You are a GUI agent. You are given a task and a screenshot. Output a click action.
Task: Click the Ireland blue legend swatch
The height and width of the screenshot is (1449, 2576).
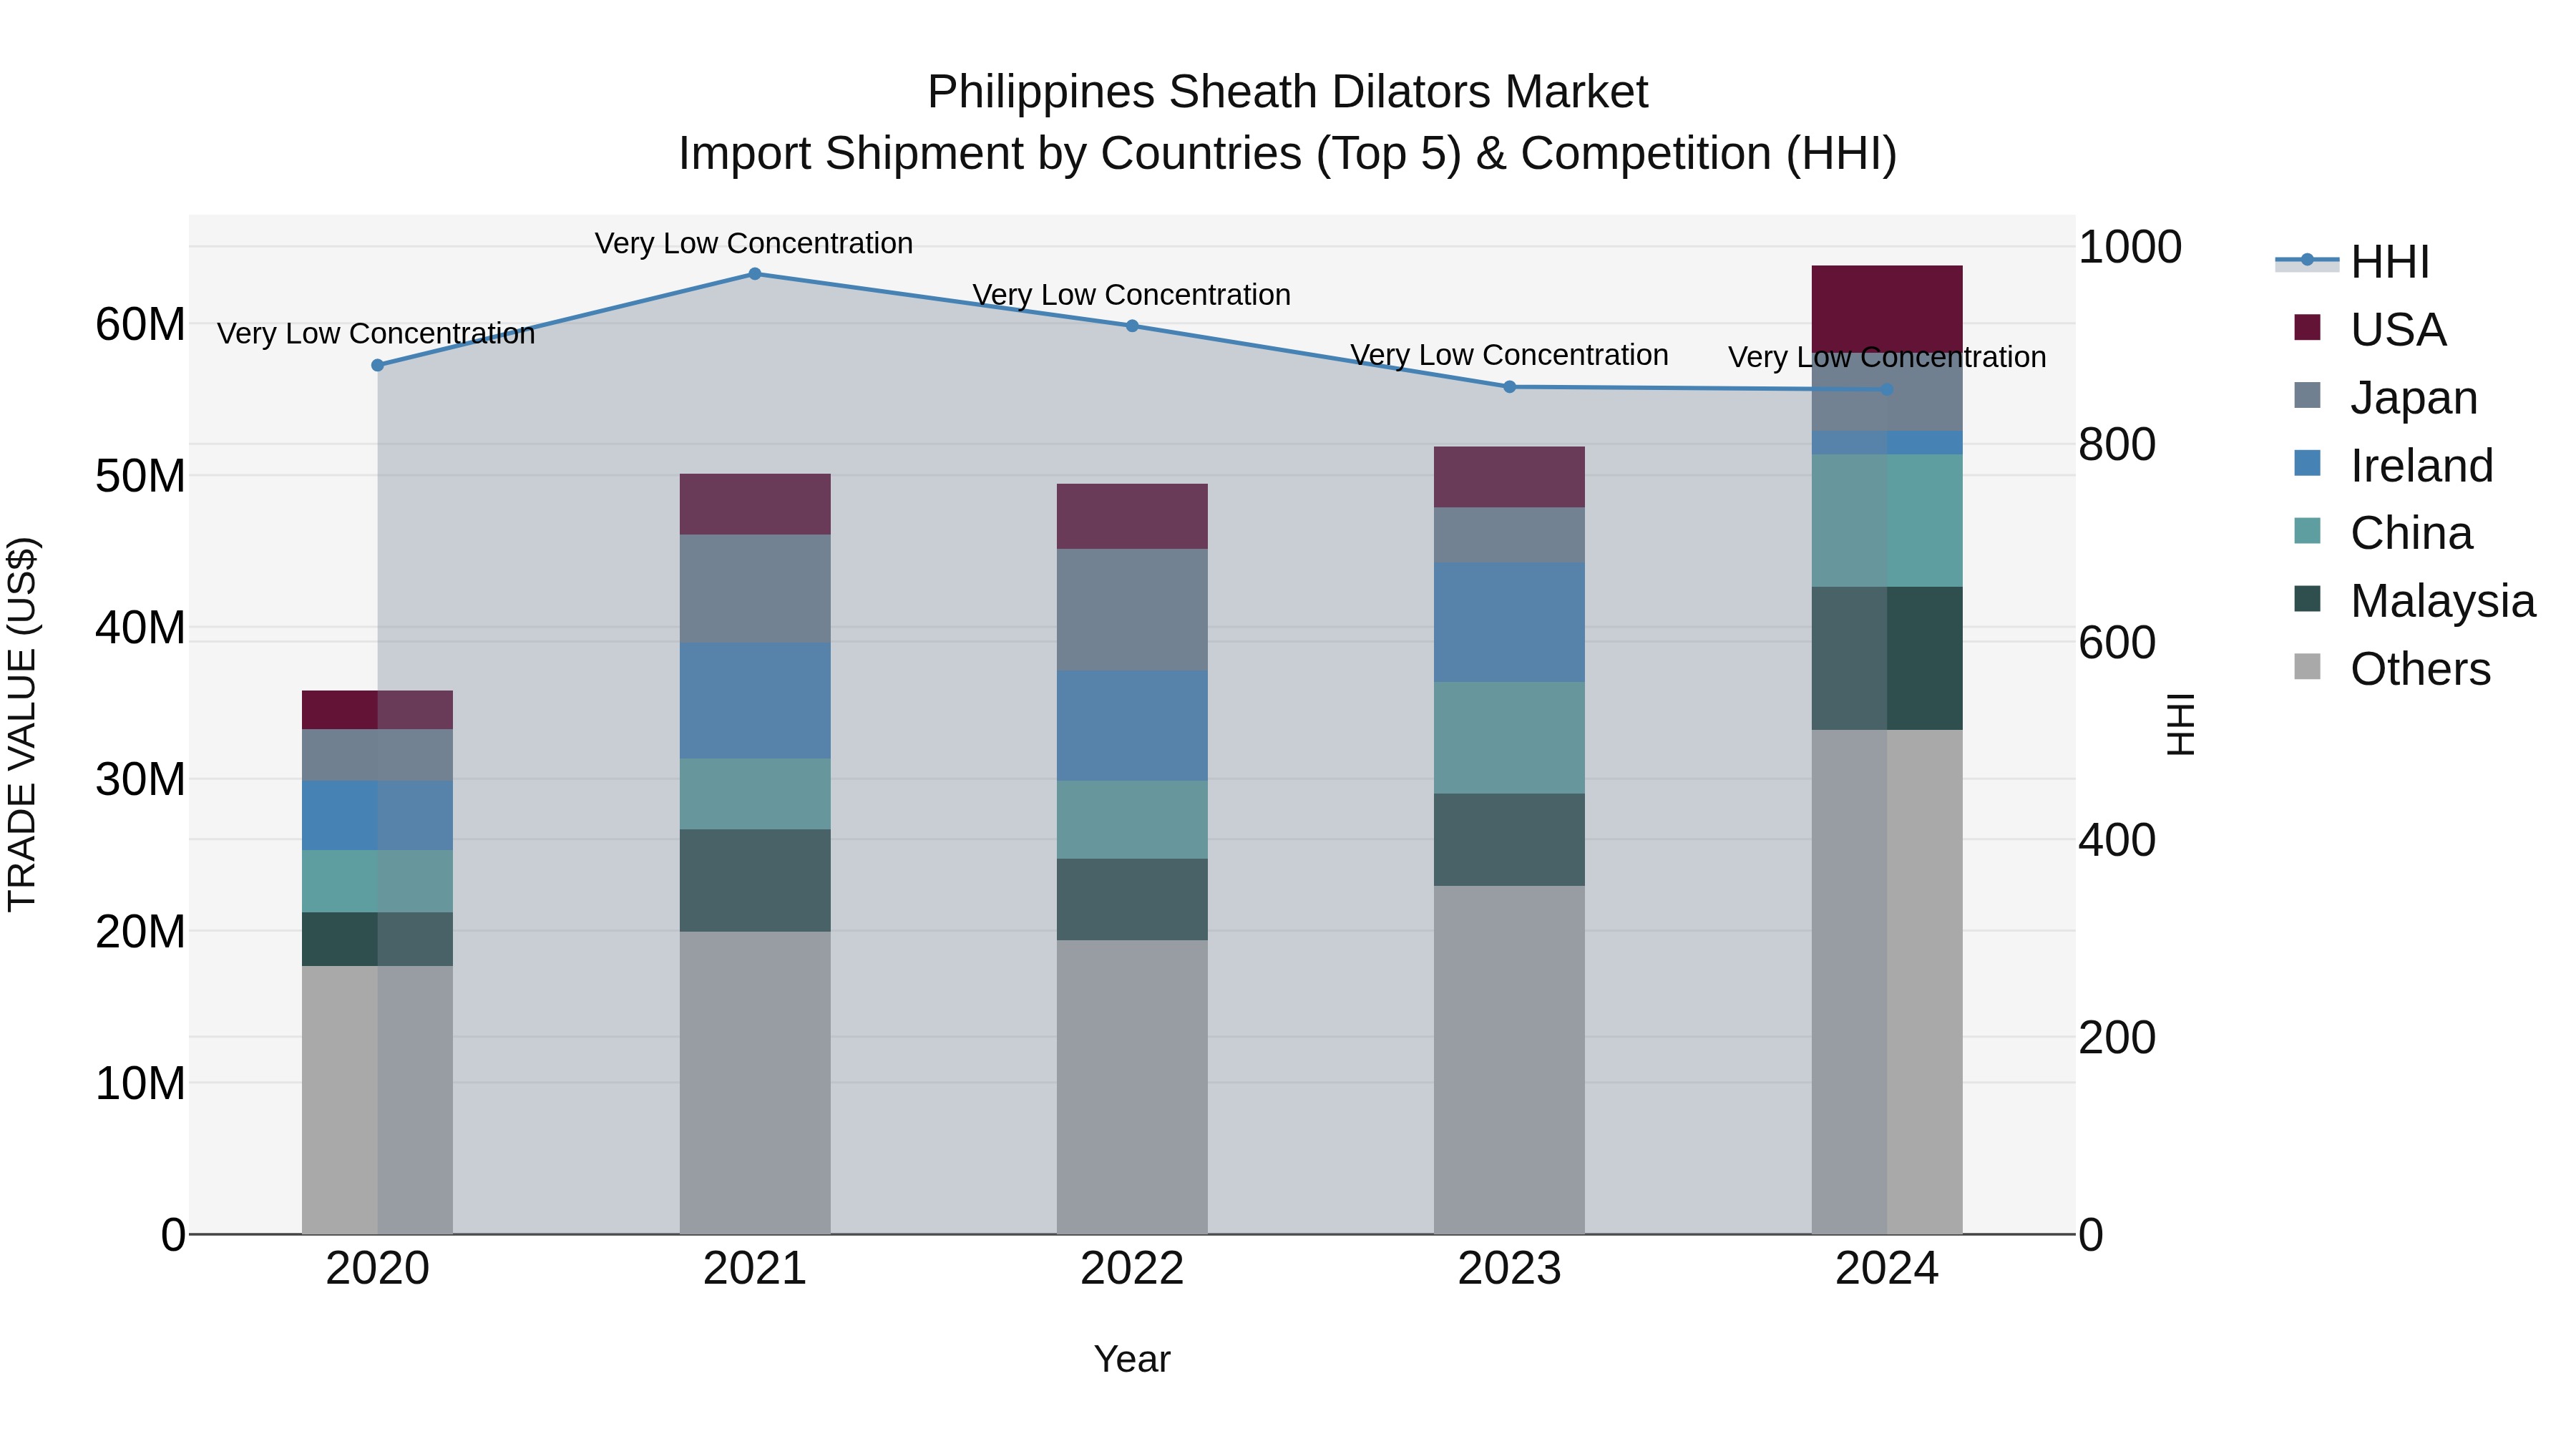coord(2307,463)
